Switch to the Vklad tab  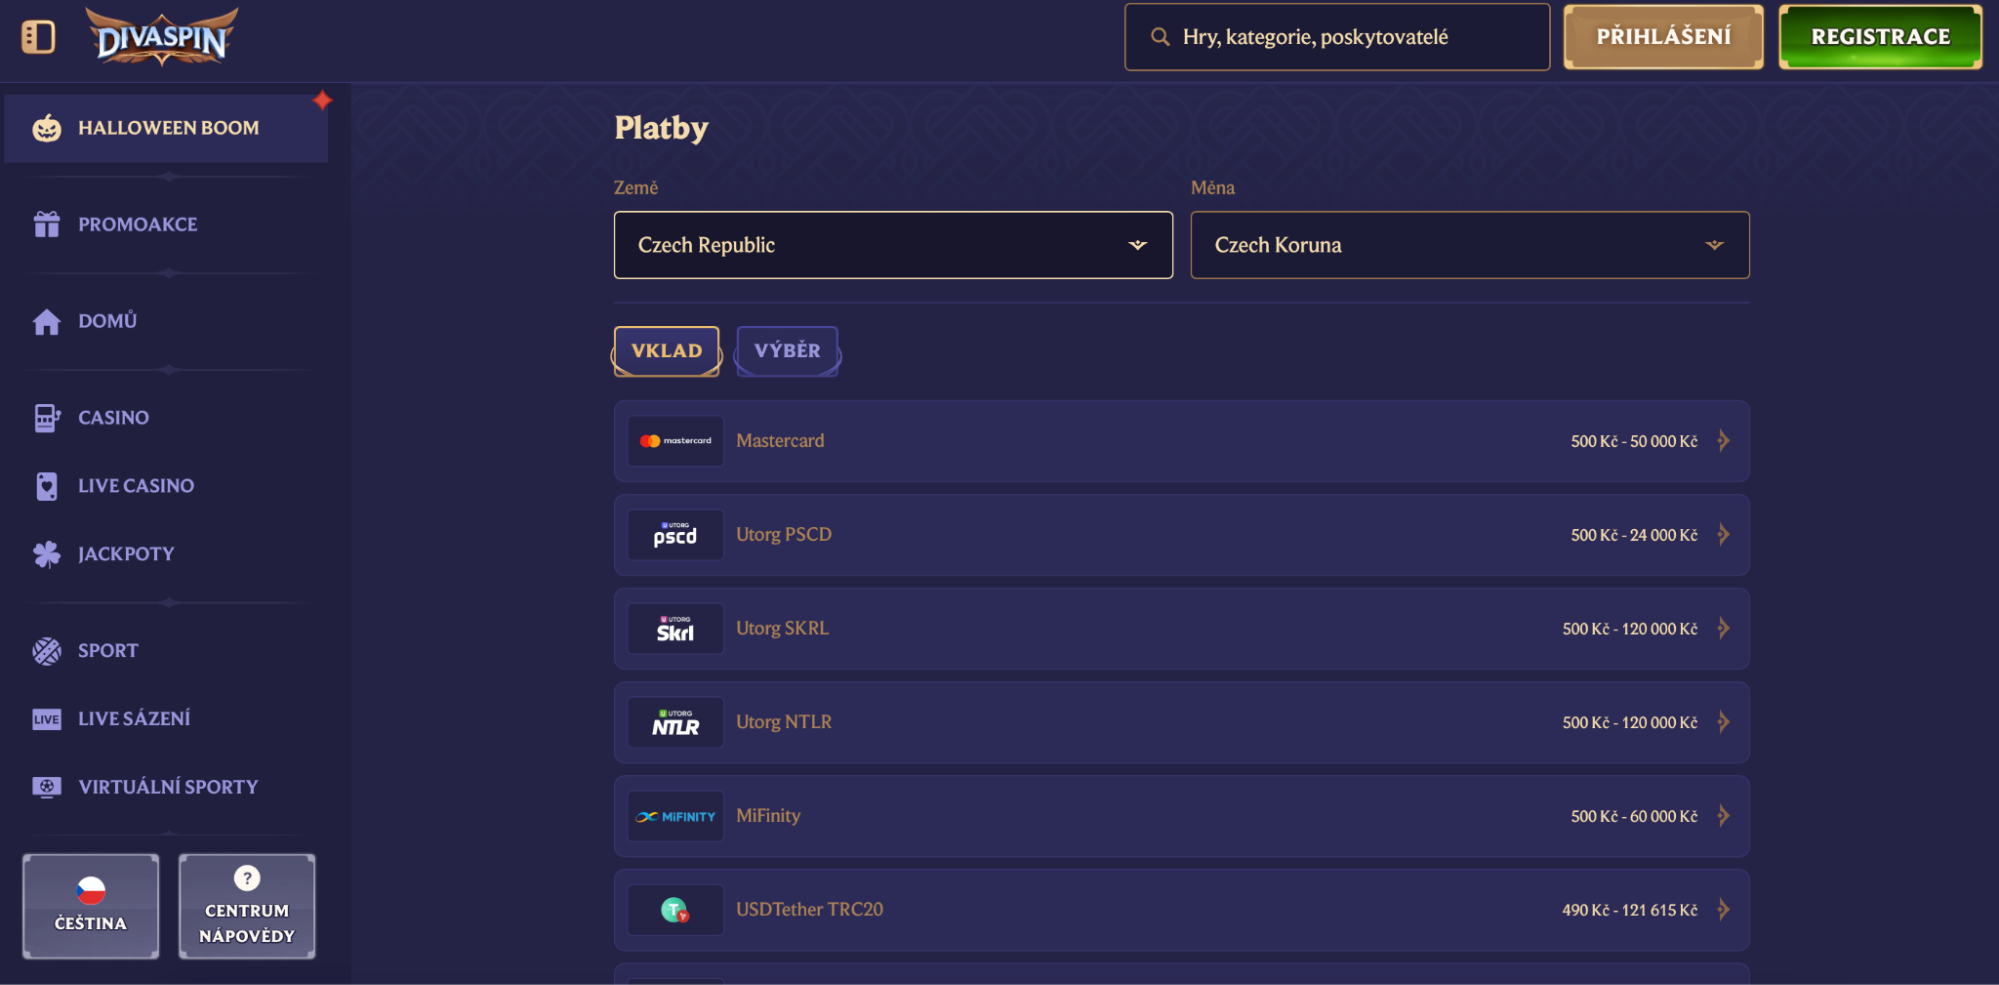667,351
